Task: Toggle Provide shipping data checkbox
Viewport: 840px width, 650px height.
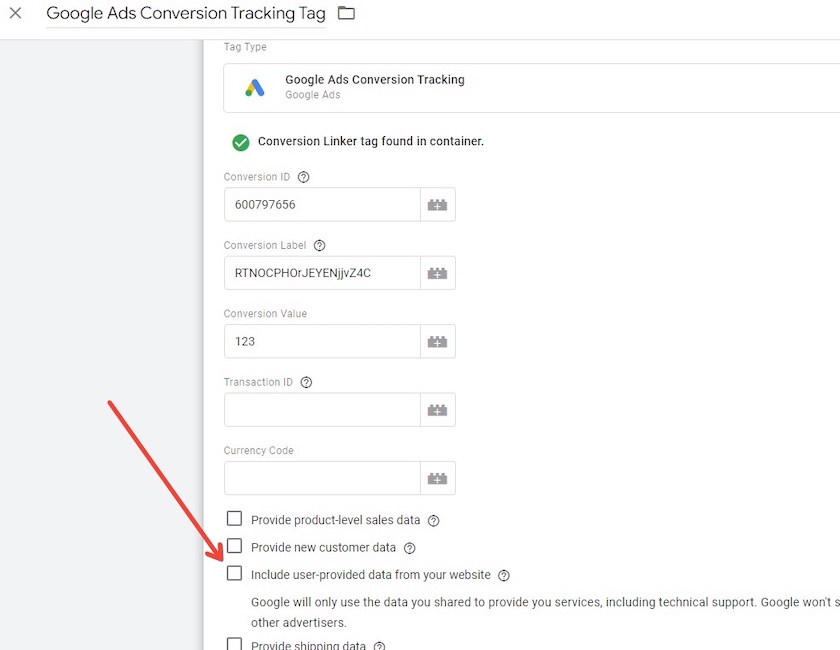Action: 235,645
